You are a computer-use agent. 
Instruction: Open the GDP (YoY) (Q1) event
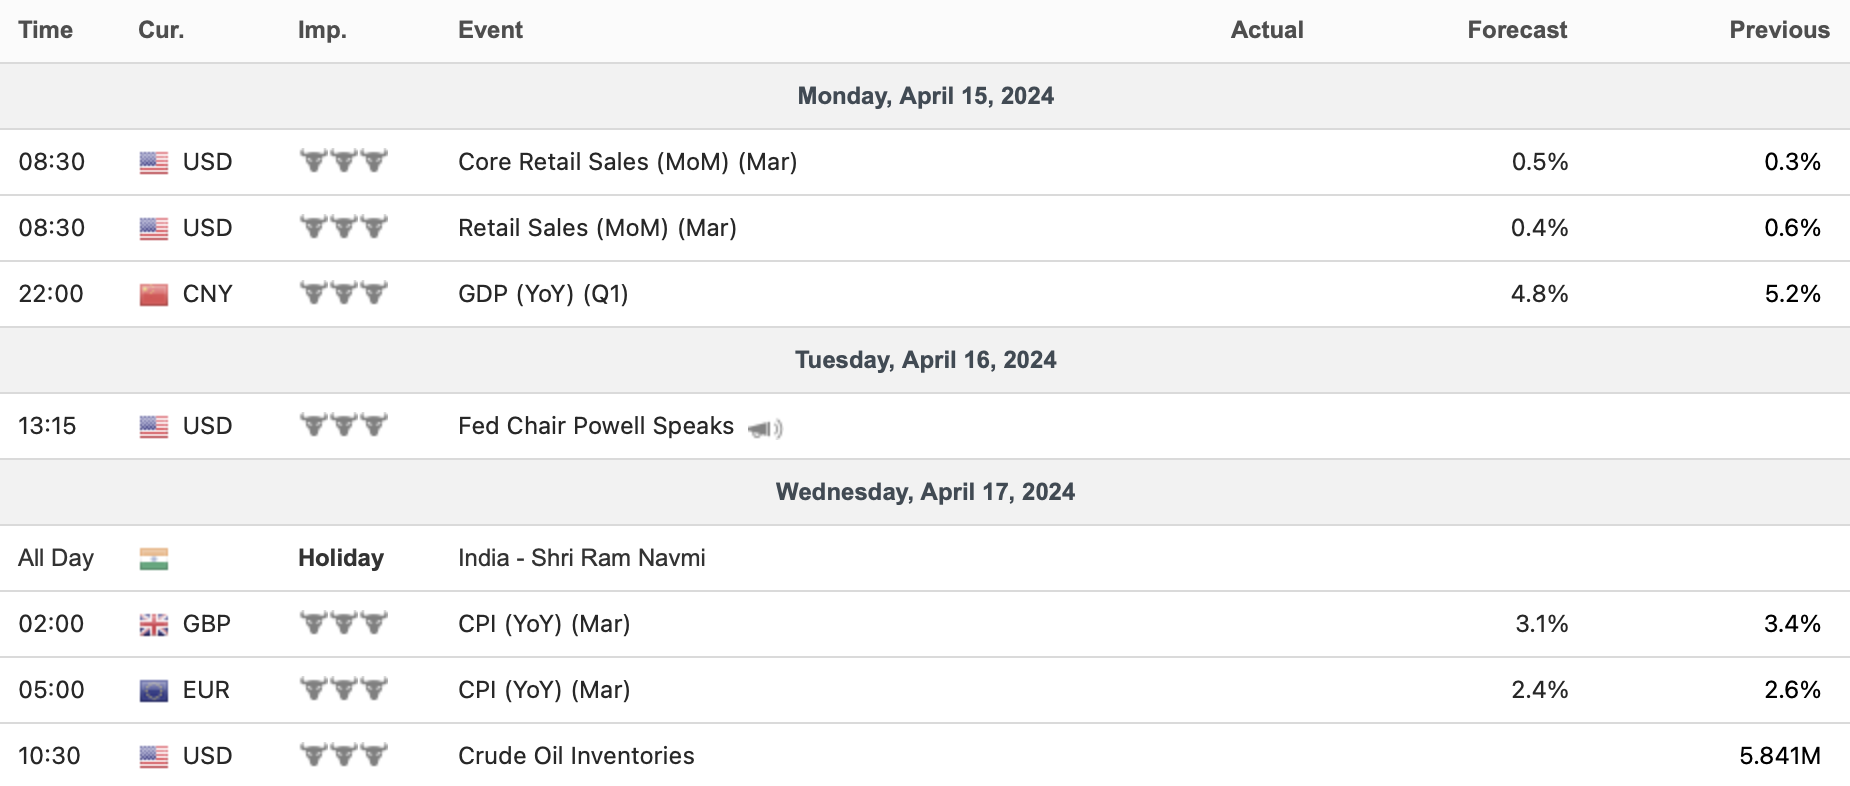point(543,294)
